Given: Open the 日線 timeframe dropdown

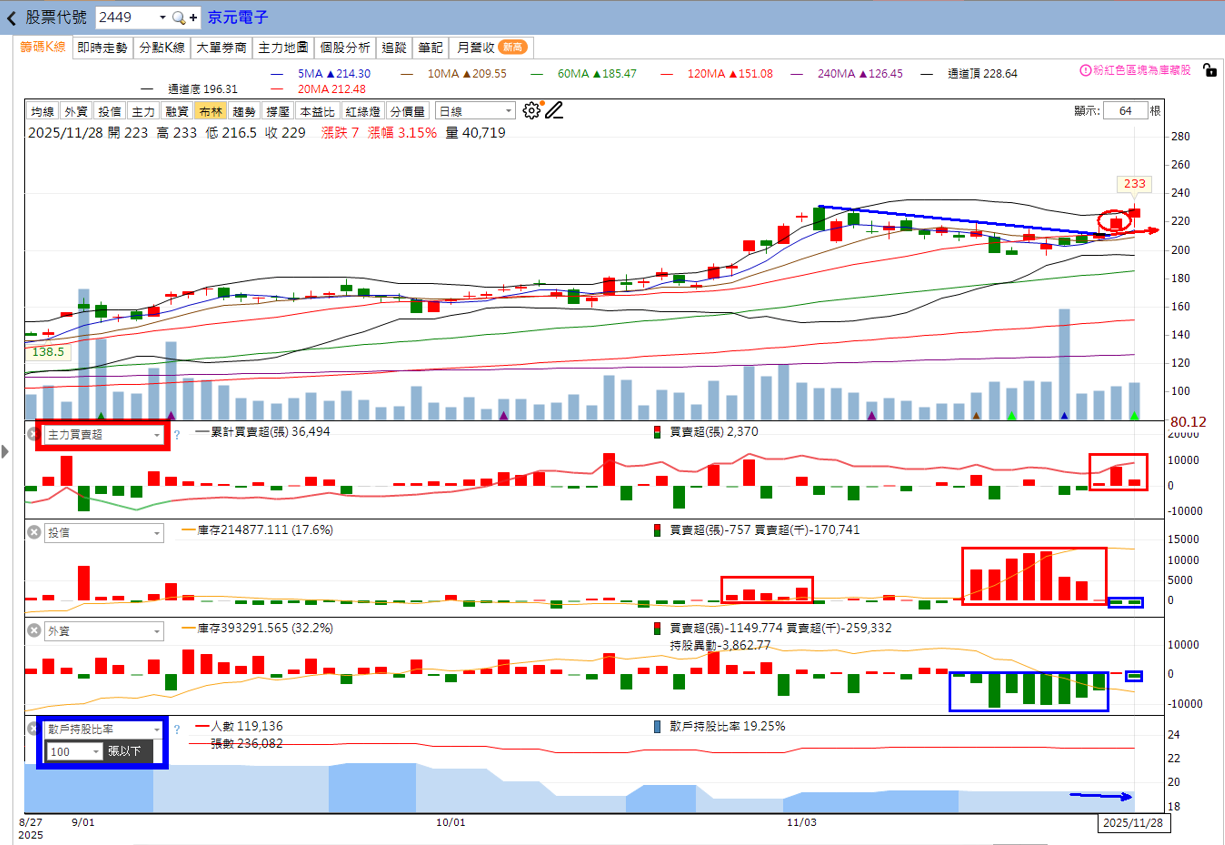Looking at the screenshot, I should point(475,112).
